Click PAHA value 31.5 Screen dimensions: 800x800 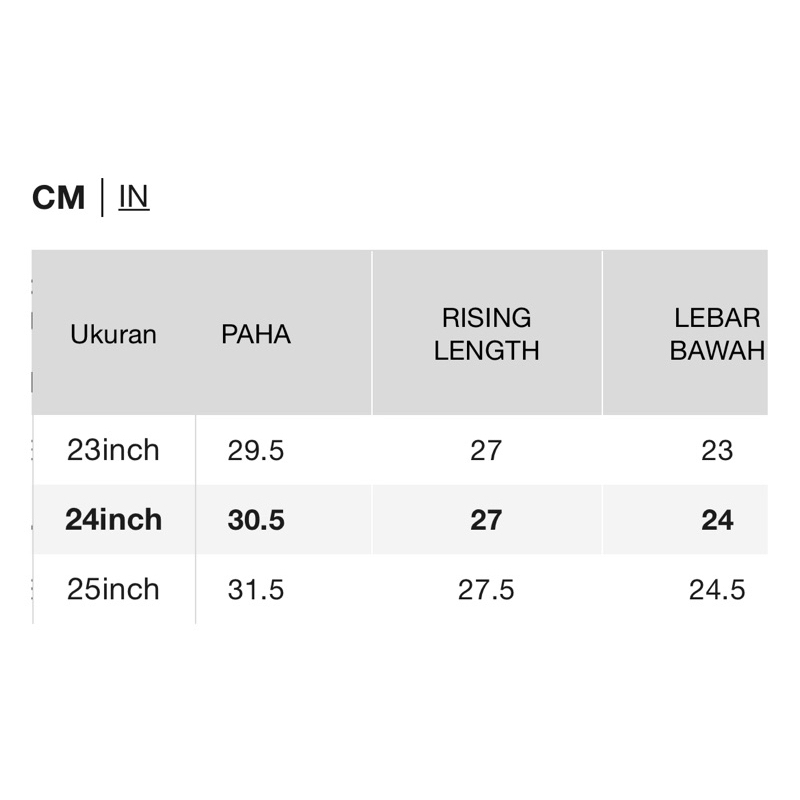(x=256, y=590)
